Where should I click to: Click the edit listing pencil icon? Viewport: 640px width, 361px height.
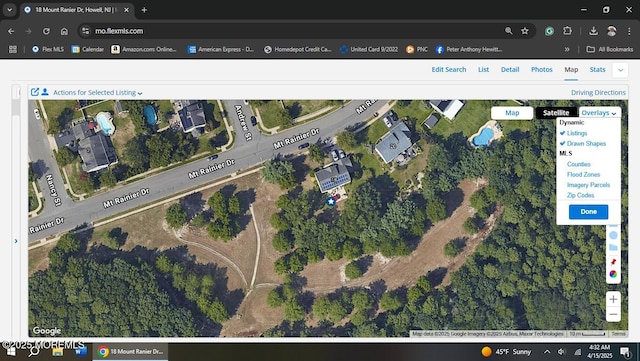coord(35,92)
